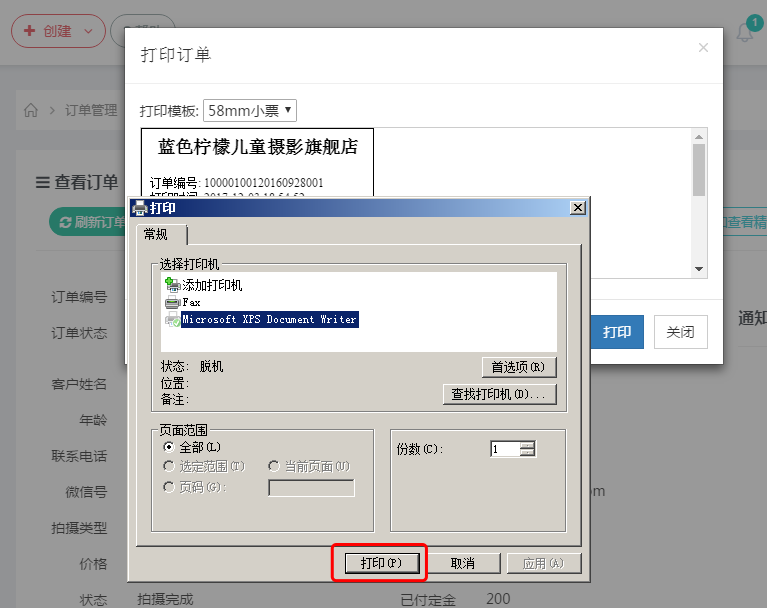Click the green 刷新订单 button
This screenshot has width=767, height=608.
point(88,222)
